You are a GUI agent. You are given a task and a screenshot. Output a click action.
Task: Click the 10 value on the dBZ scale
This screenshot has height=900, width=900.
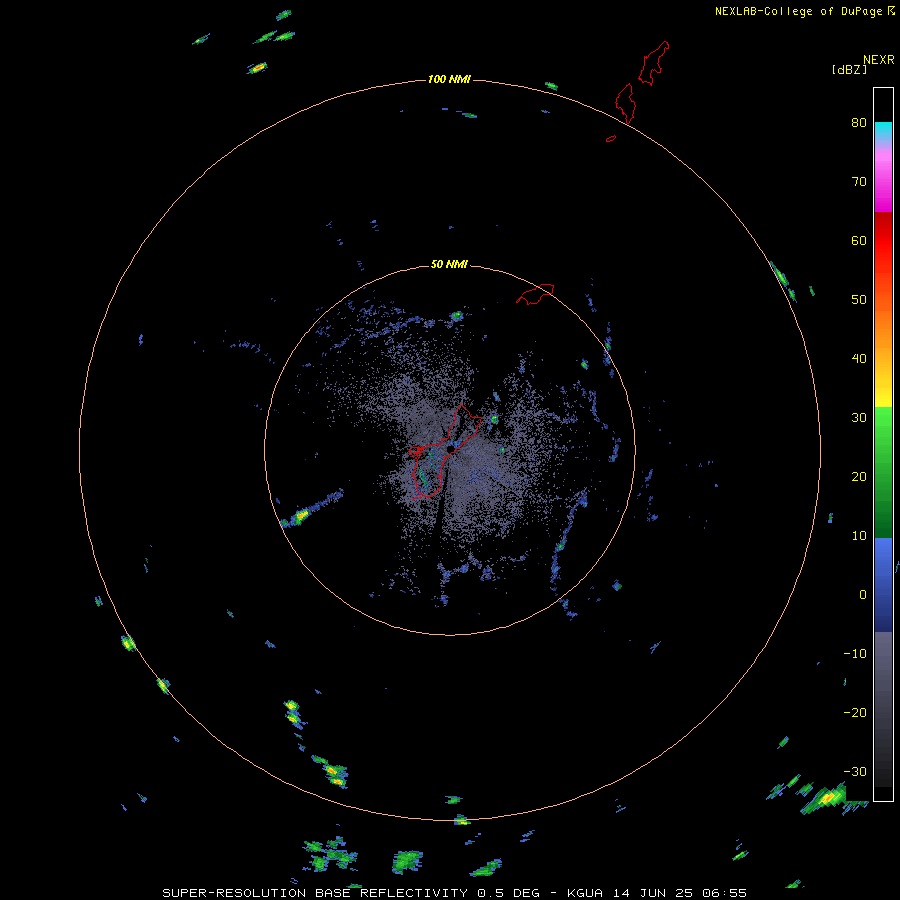tap(859, 536)
